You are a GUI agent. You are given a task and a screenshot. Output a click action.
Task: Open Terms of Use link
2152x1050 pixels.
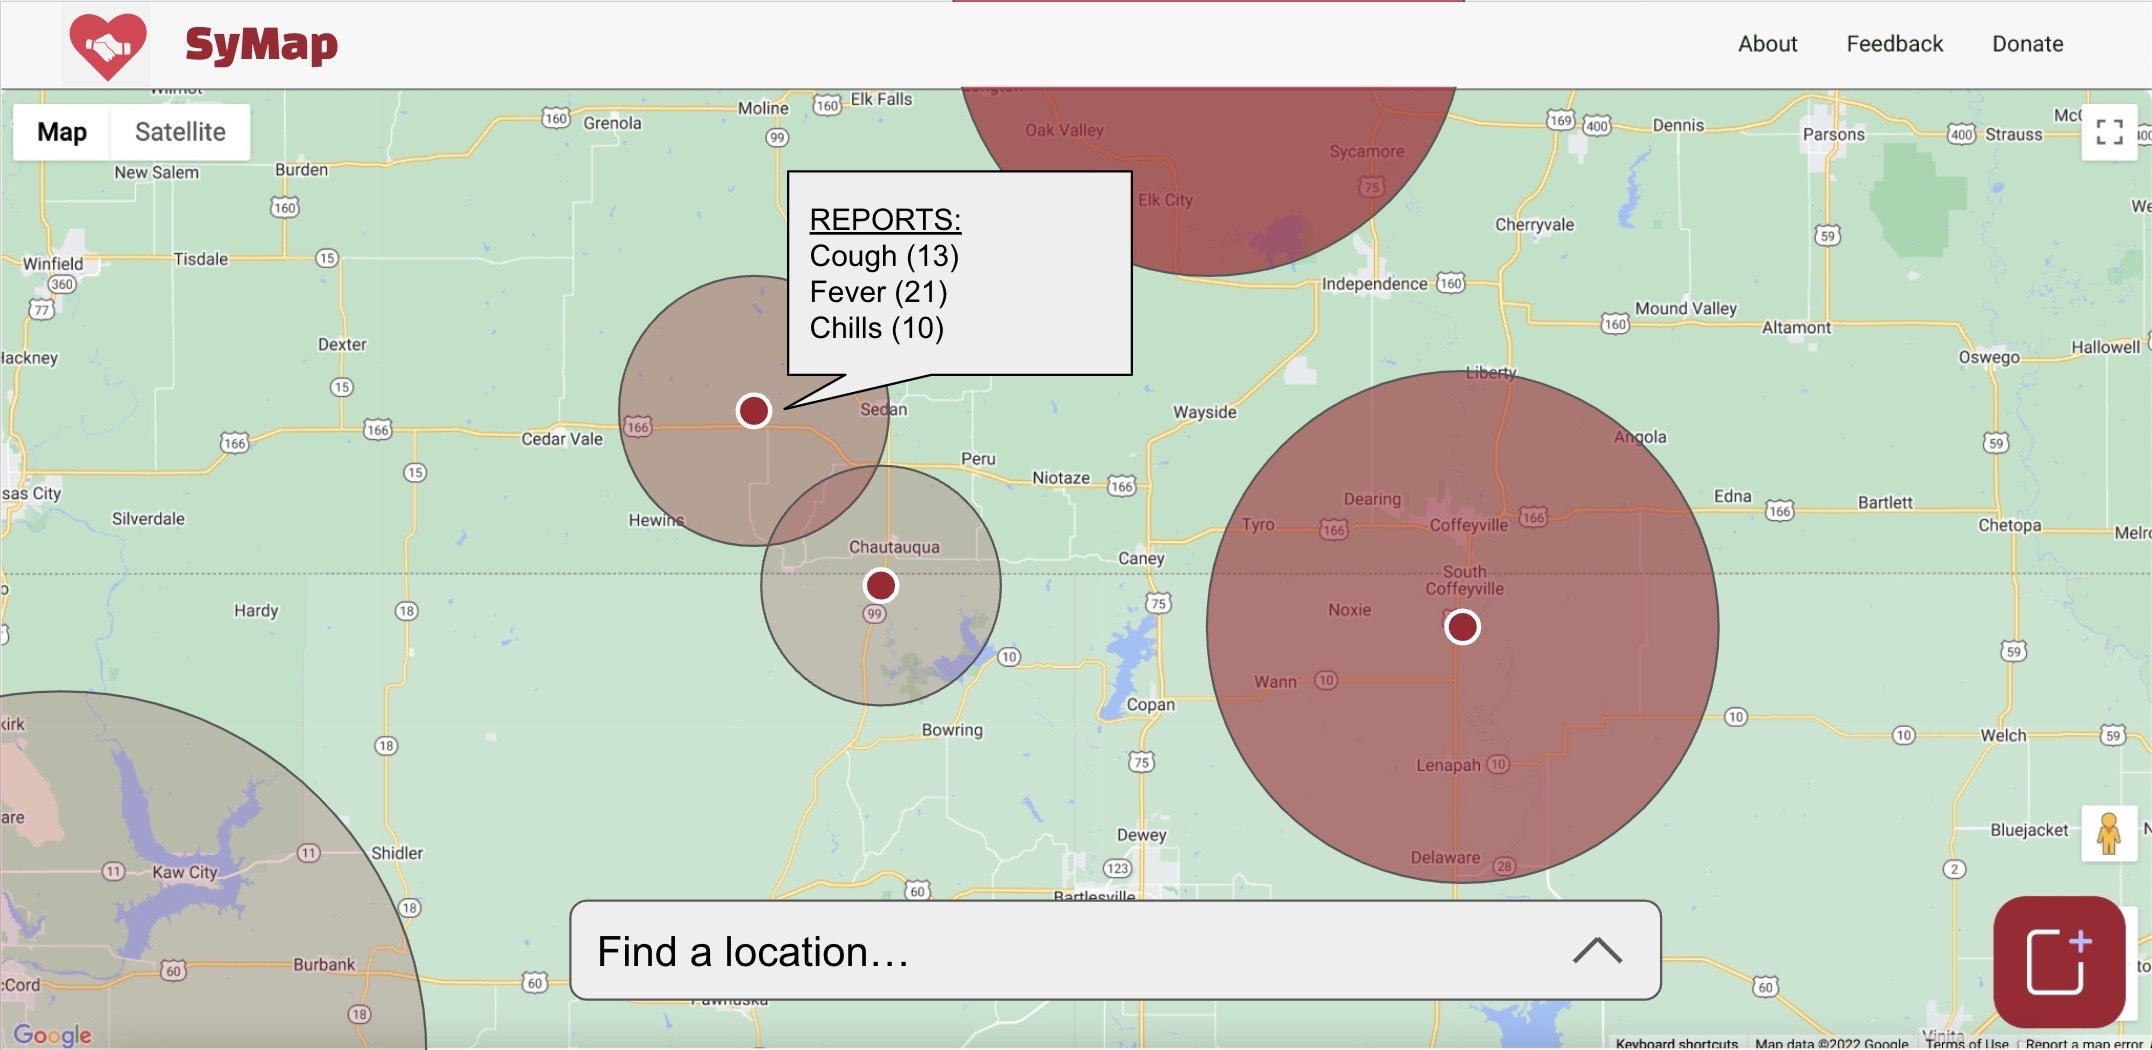point(1967,1043)
